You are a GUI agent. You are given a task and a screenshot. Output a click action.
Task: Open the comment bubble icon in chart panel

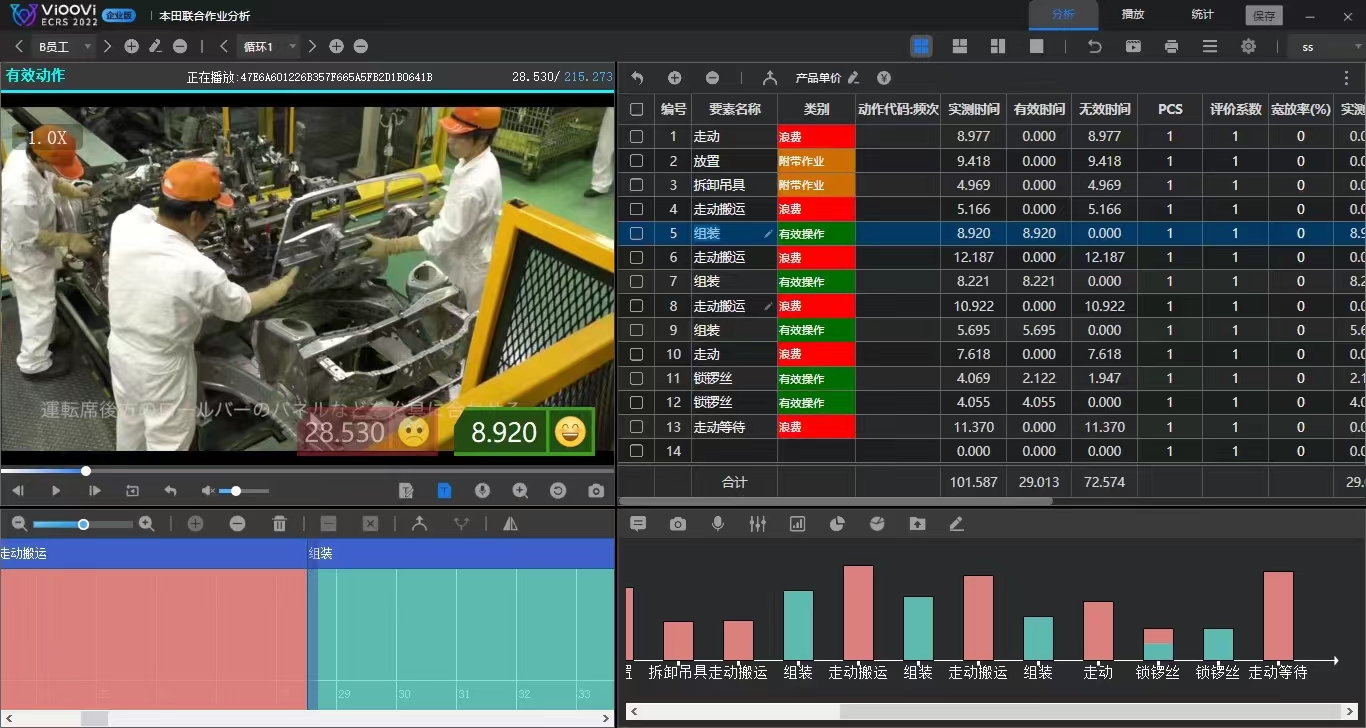point(638,524)
